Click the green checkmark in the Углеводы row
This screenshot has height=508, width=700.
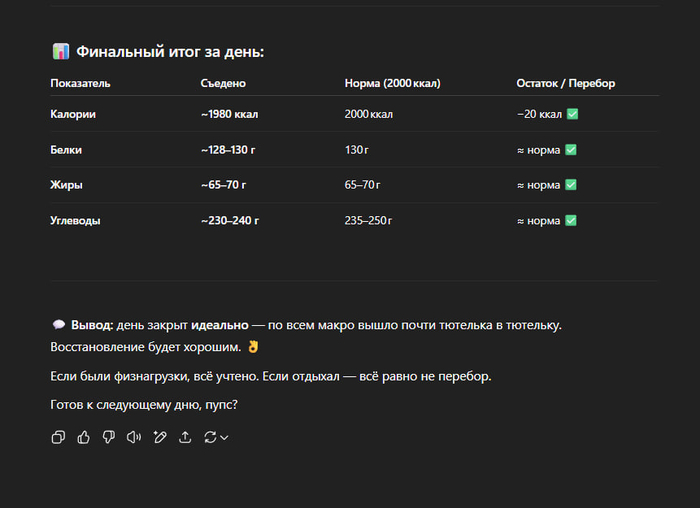[570, 220]
